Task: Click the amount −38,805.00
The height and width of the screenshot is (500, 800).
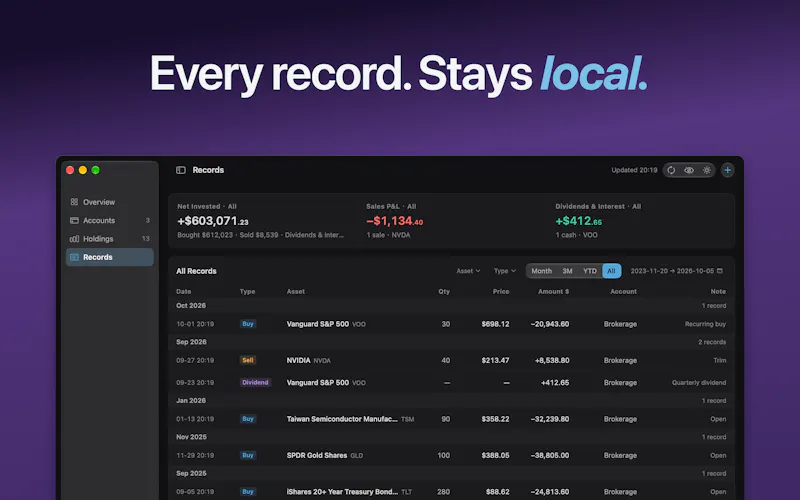Action: point(550,455)
